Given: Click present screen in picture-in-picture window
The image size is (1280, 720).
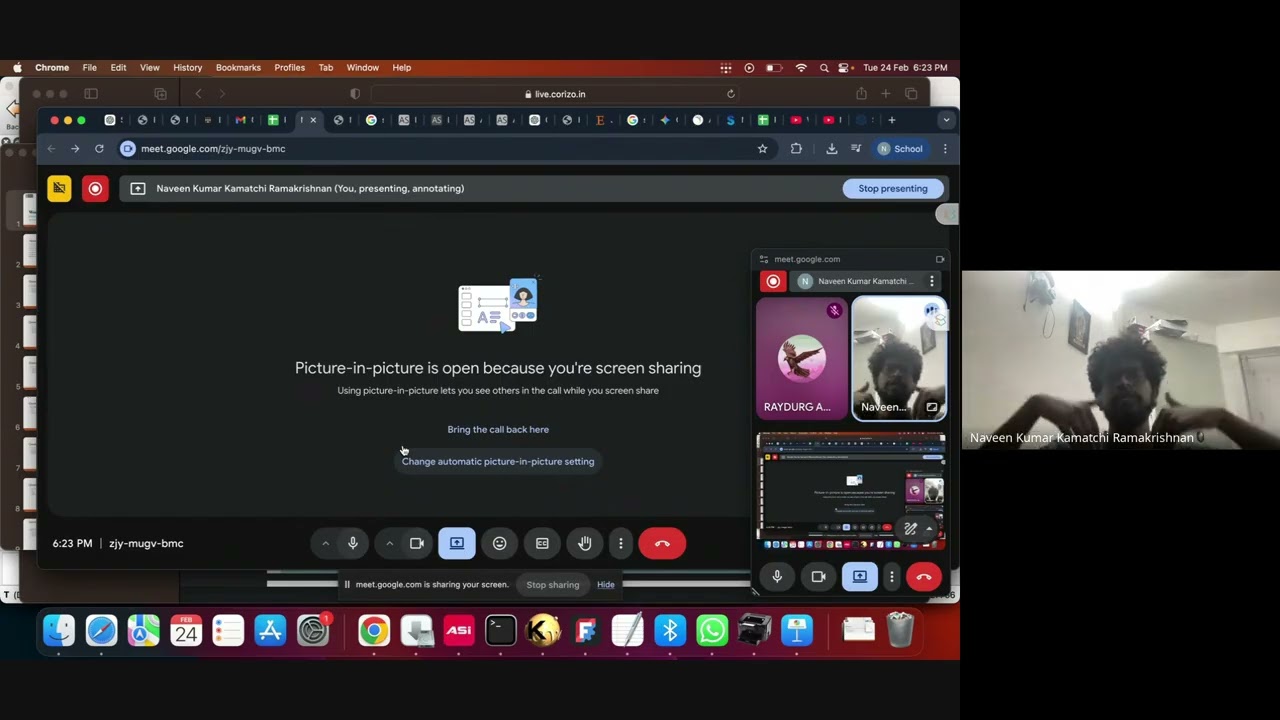Looking at the screenshot, I should [860, 576].
